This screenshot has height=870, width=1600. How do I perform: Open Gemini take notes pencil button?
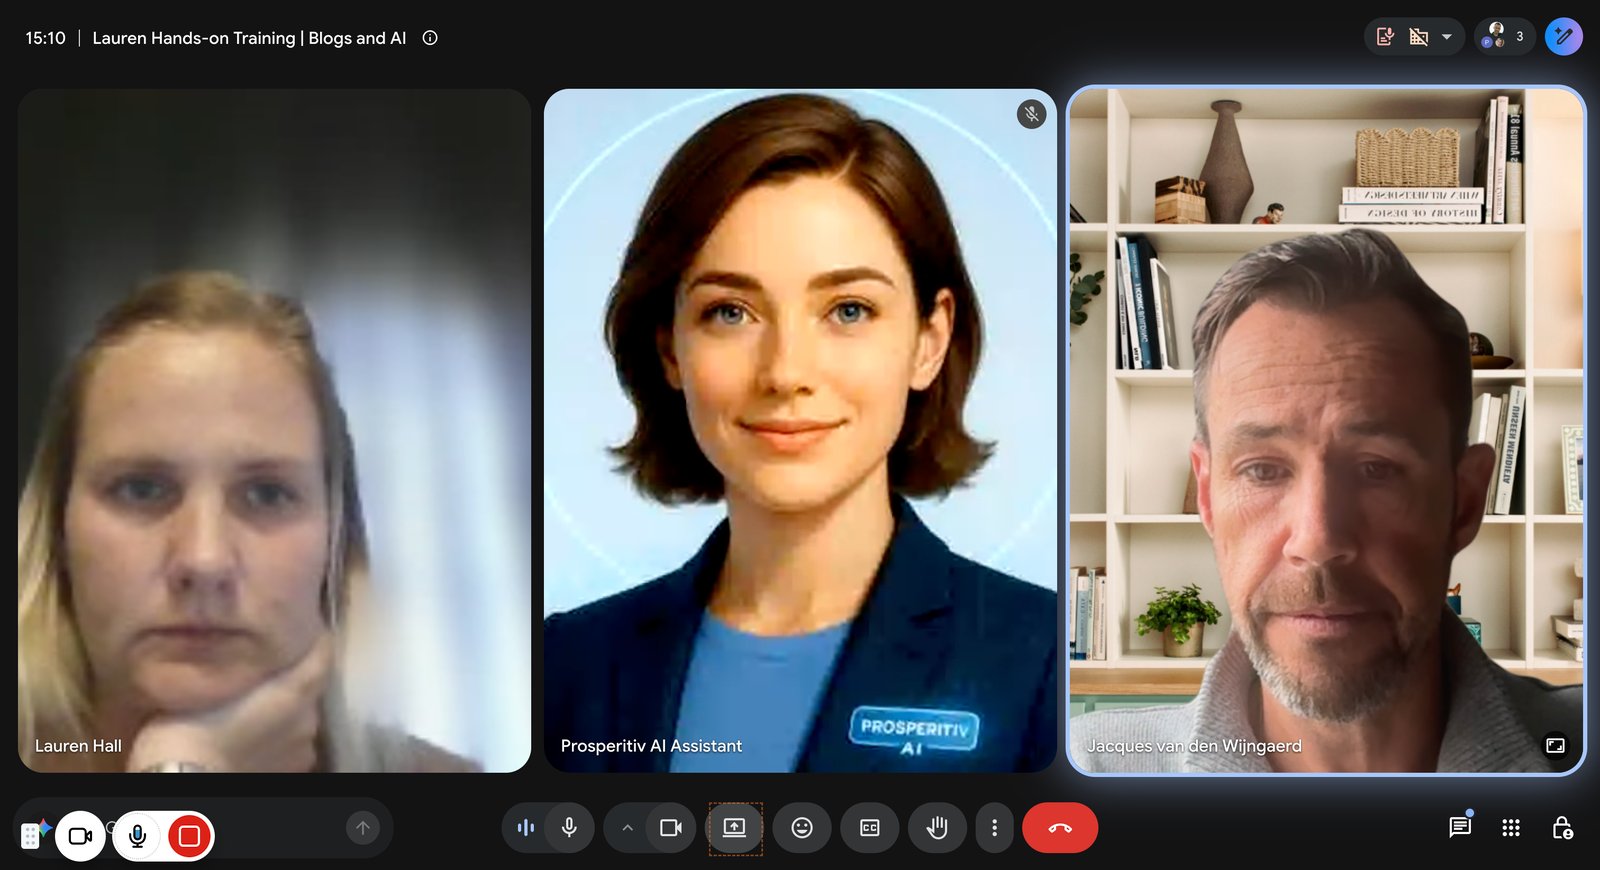pos(1564,37)
